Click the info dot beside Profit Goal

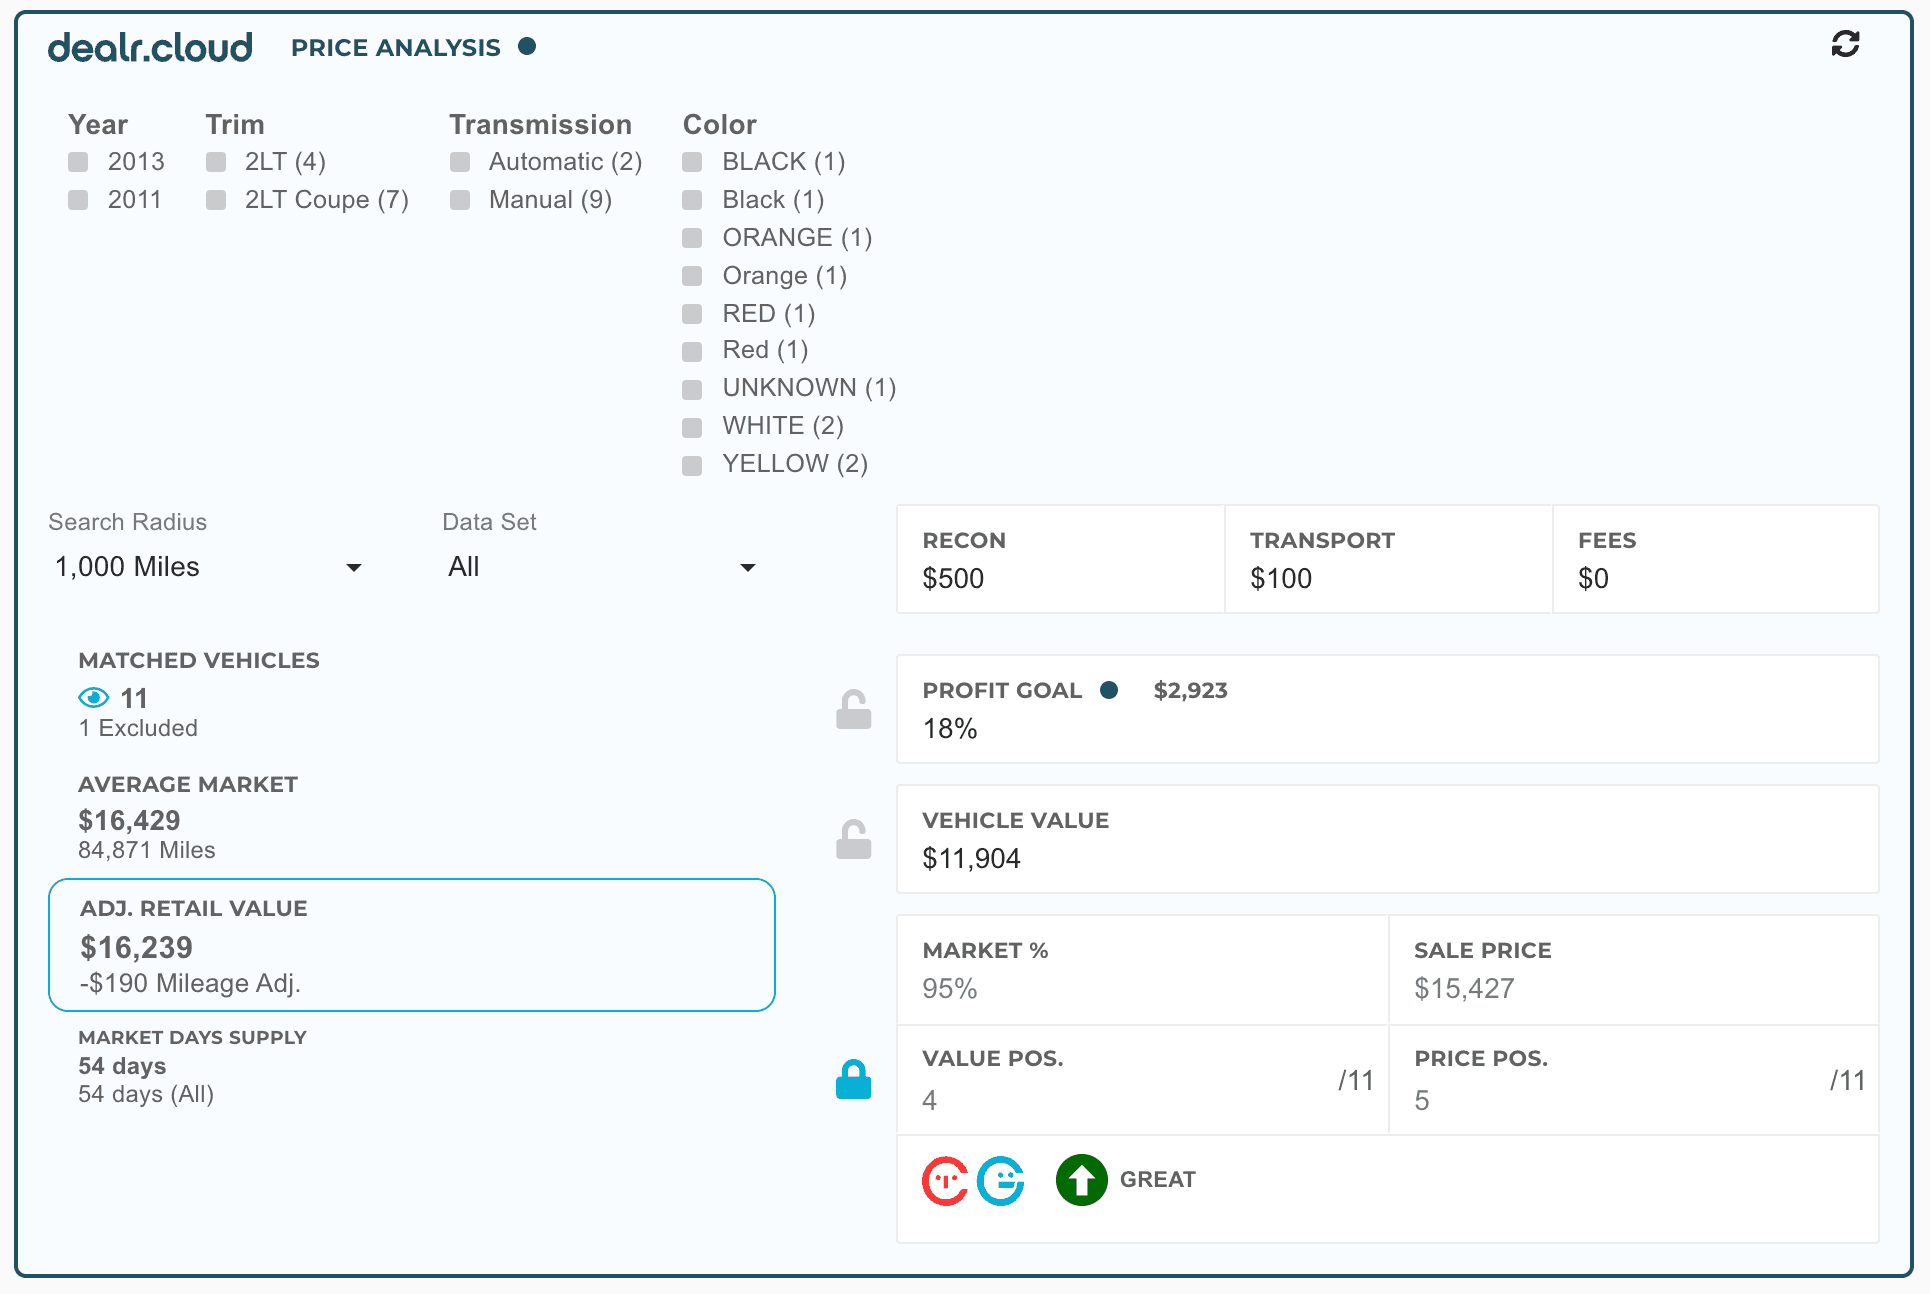click(x=1109, y=690)
